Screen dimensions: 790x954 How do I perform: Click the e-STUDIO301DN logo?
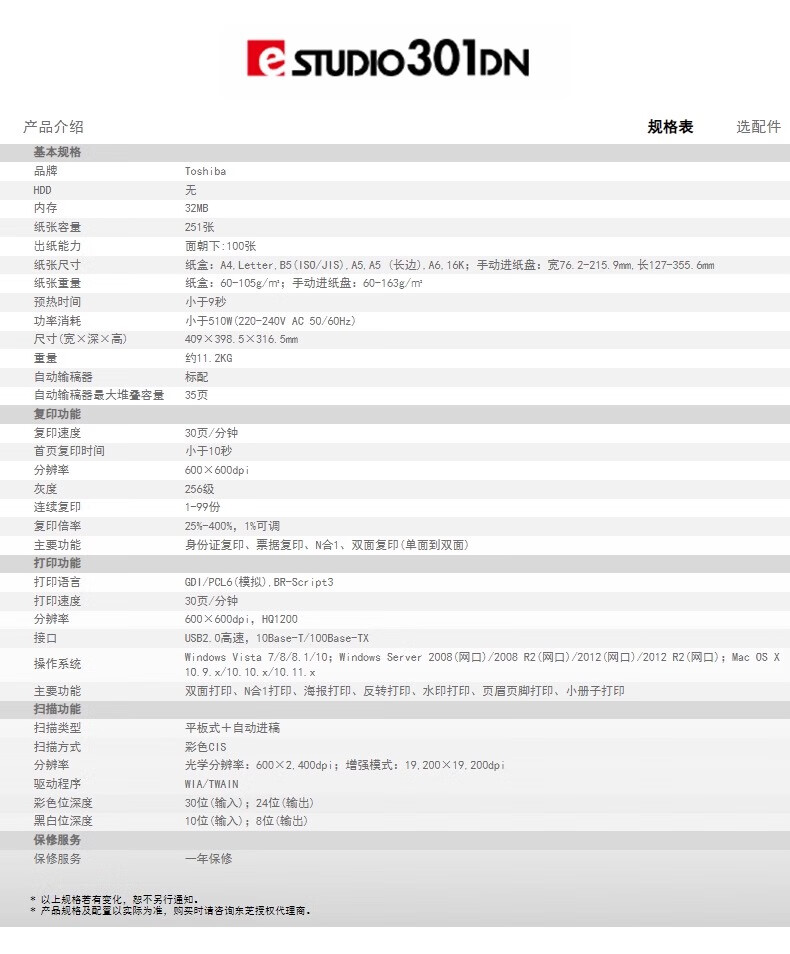(388, 58)
